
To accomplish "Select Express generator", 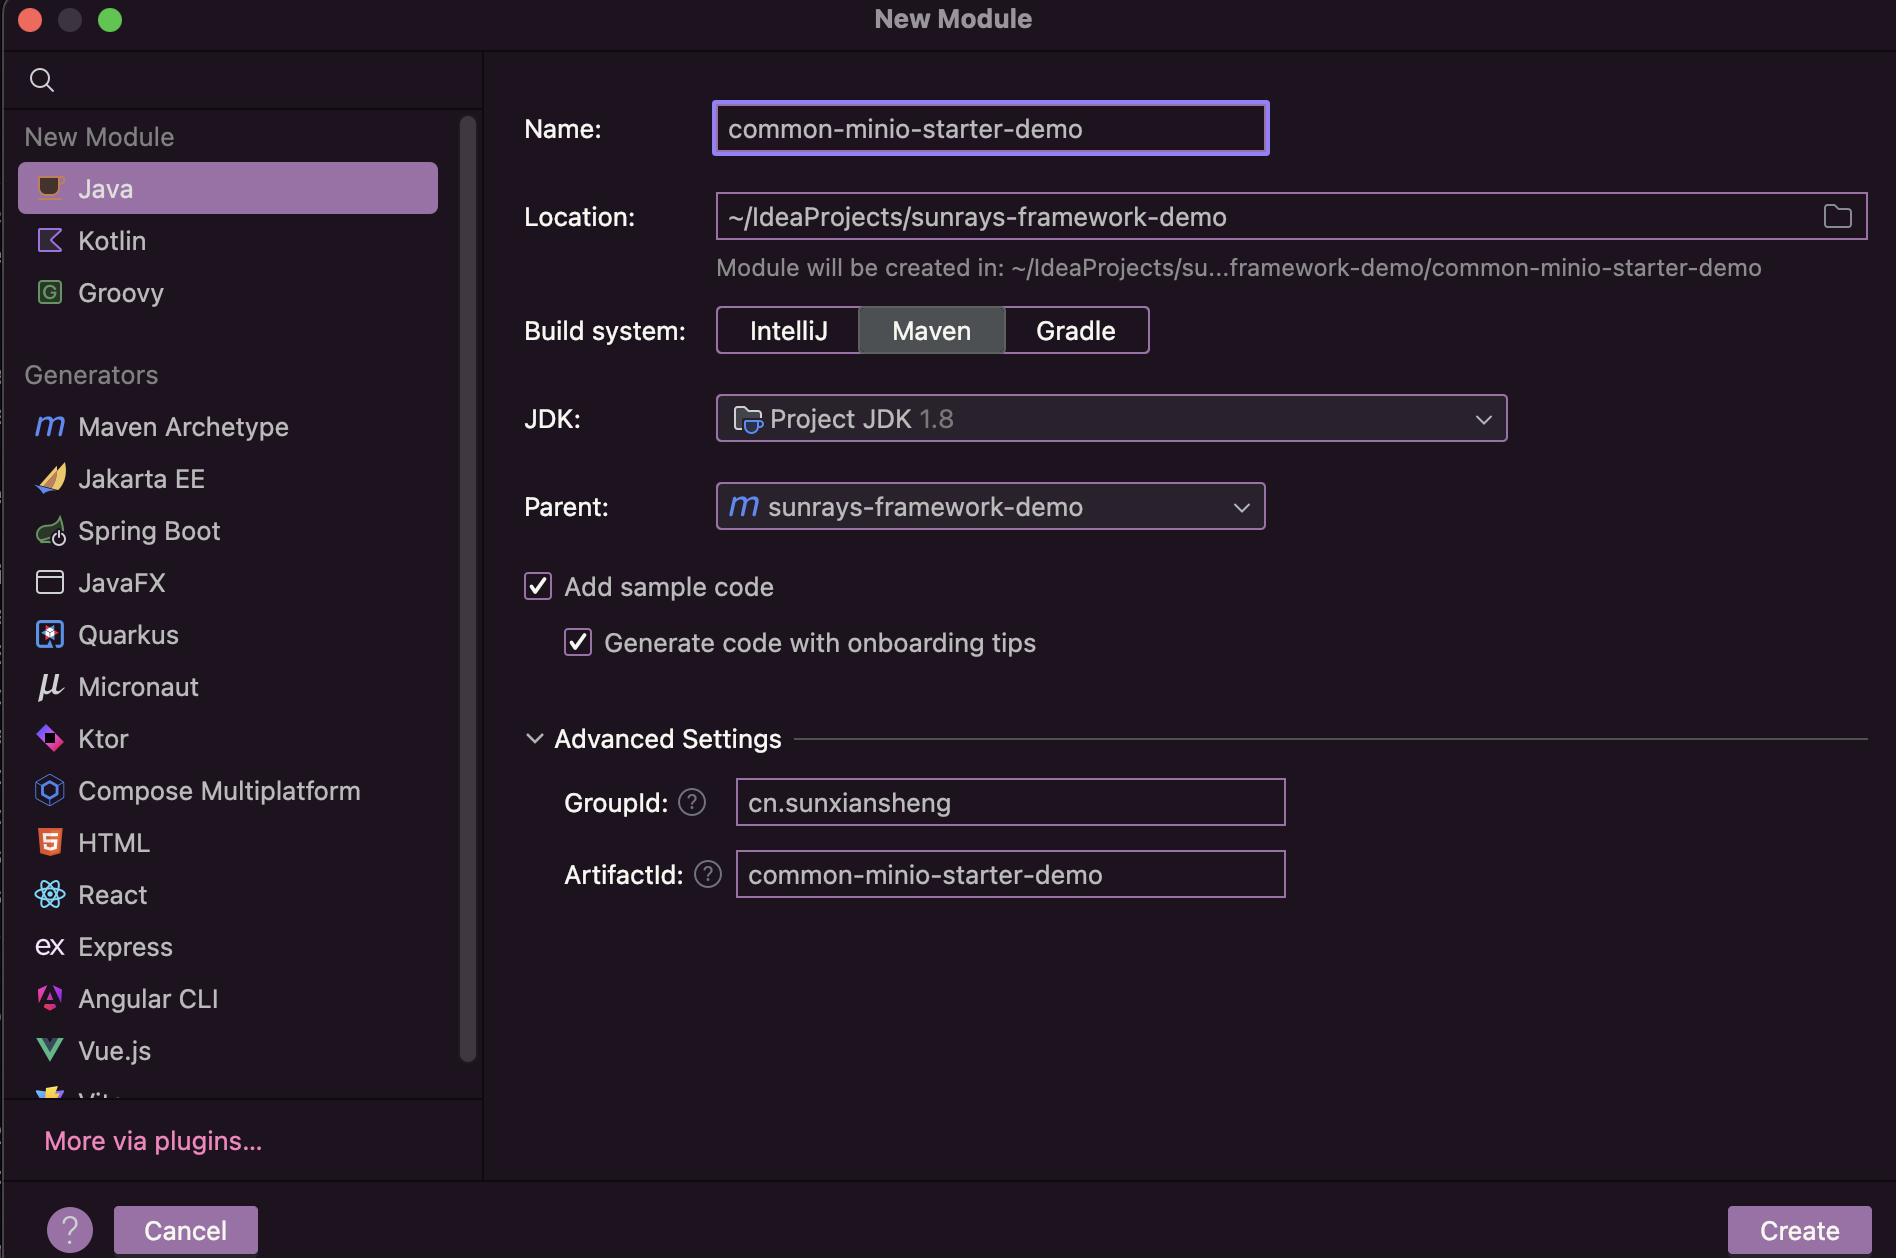I will point(228,946).
